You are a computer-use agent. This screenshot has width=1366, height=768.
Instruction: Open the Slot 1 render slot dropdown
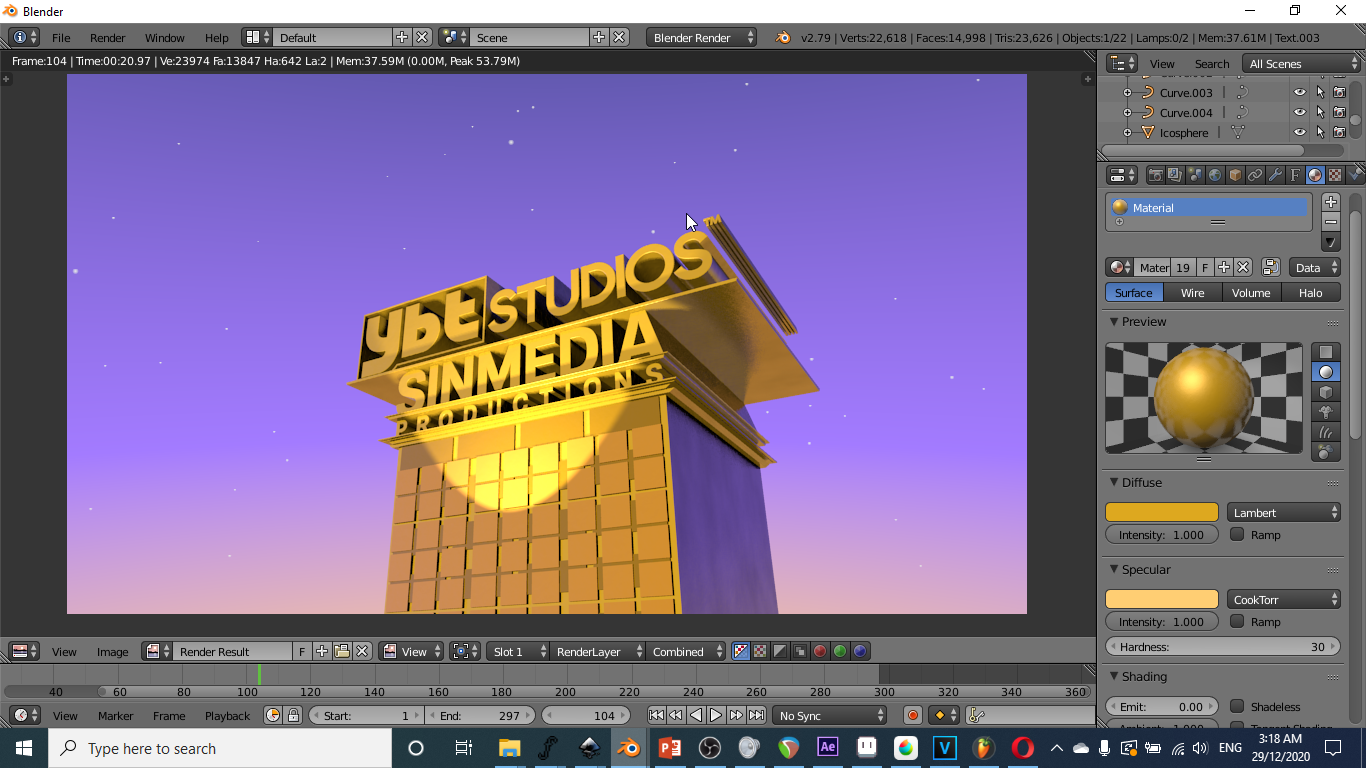(518, 651)
